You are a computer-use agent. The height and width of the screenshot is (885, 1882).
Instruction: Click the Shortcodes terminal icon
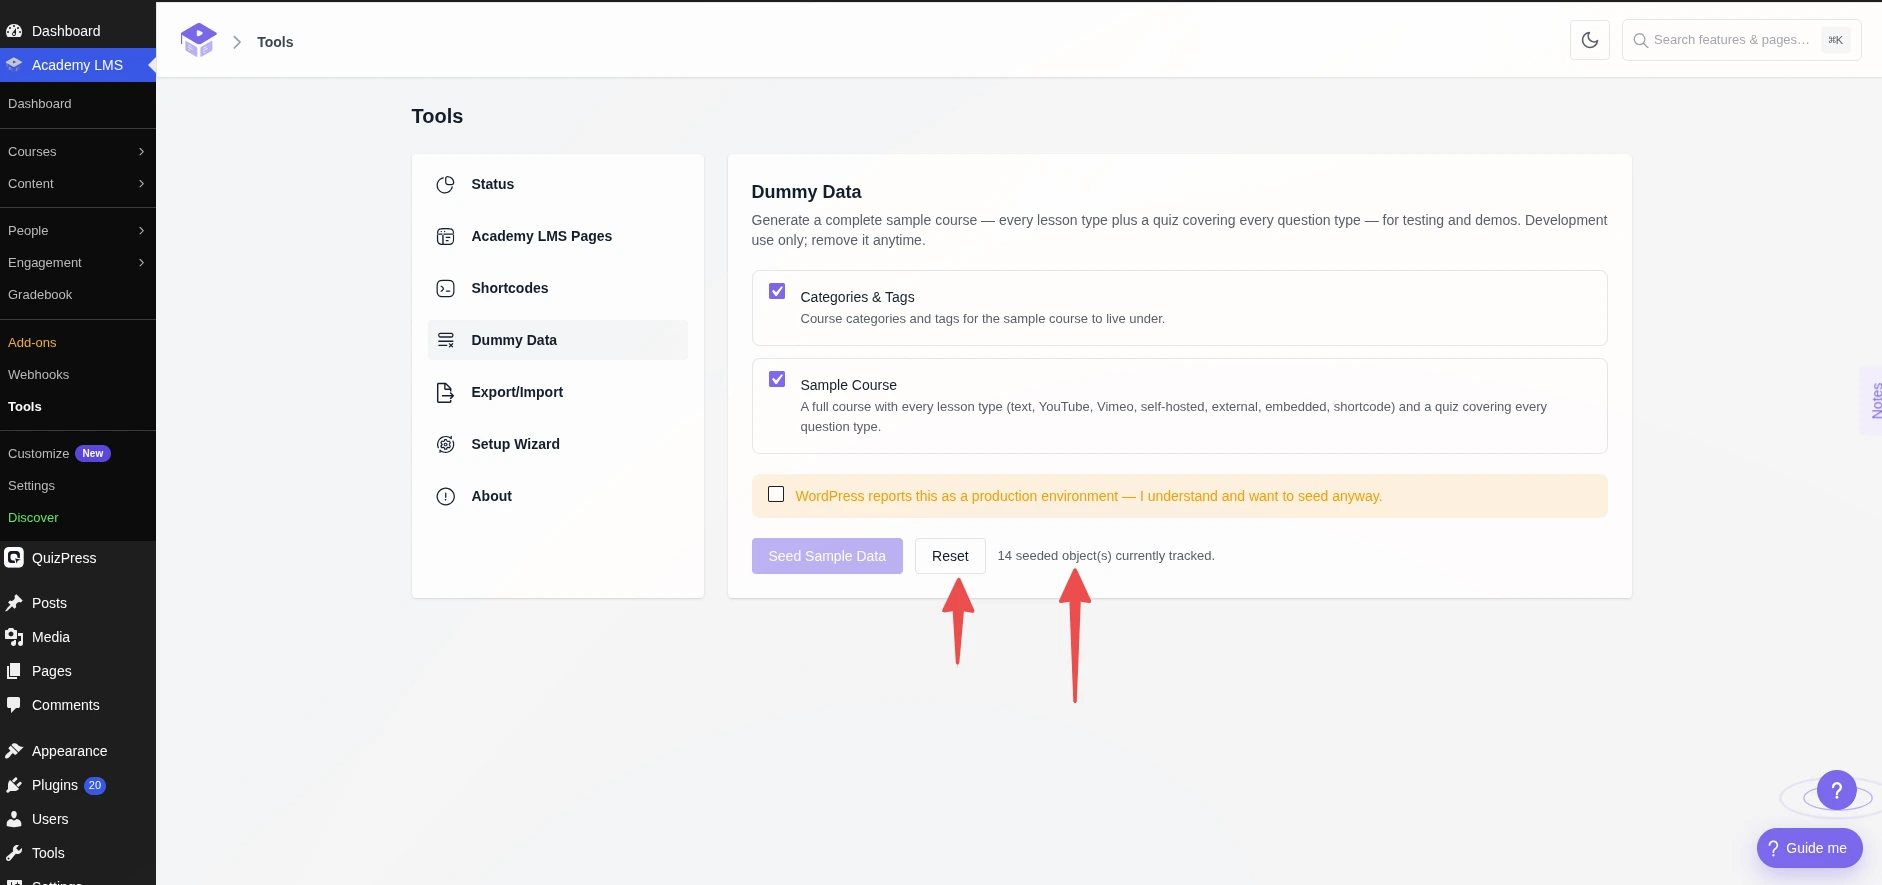(446, 288)
